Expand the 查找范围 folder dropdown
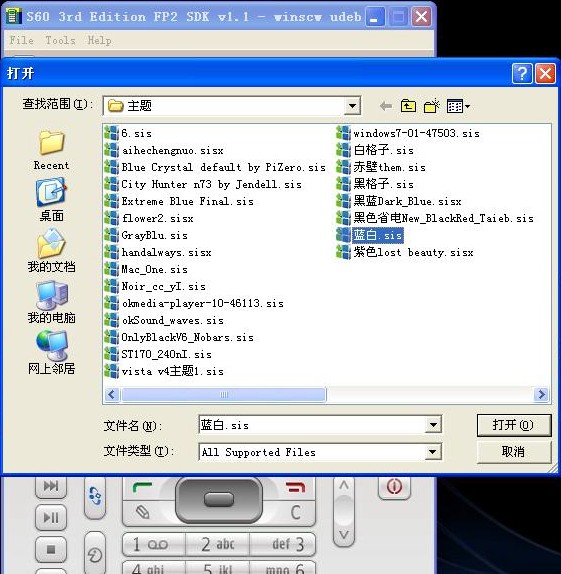This screenshot has width=561, height=574. (352, 106)
